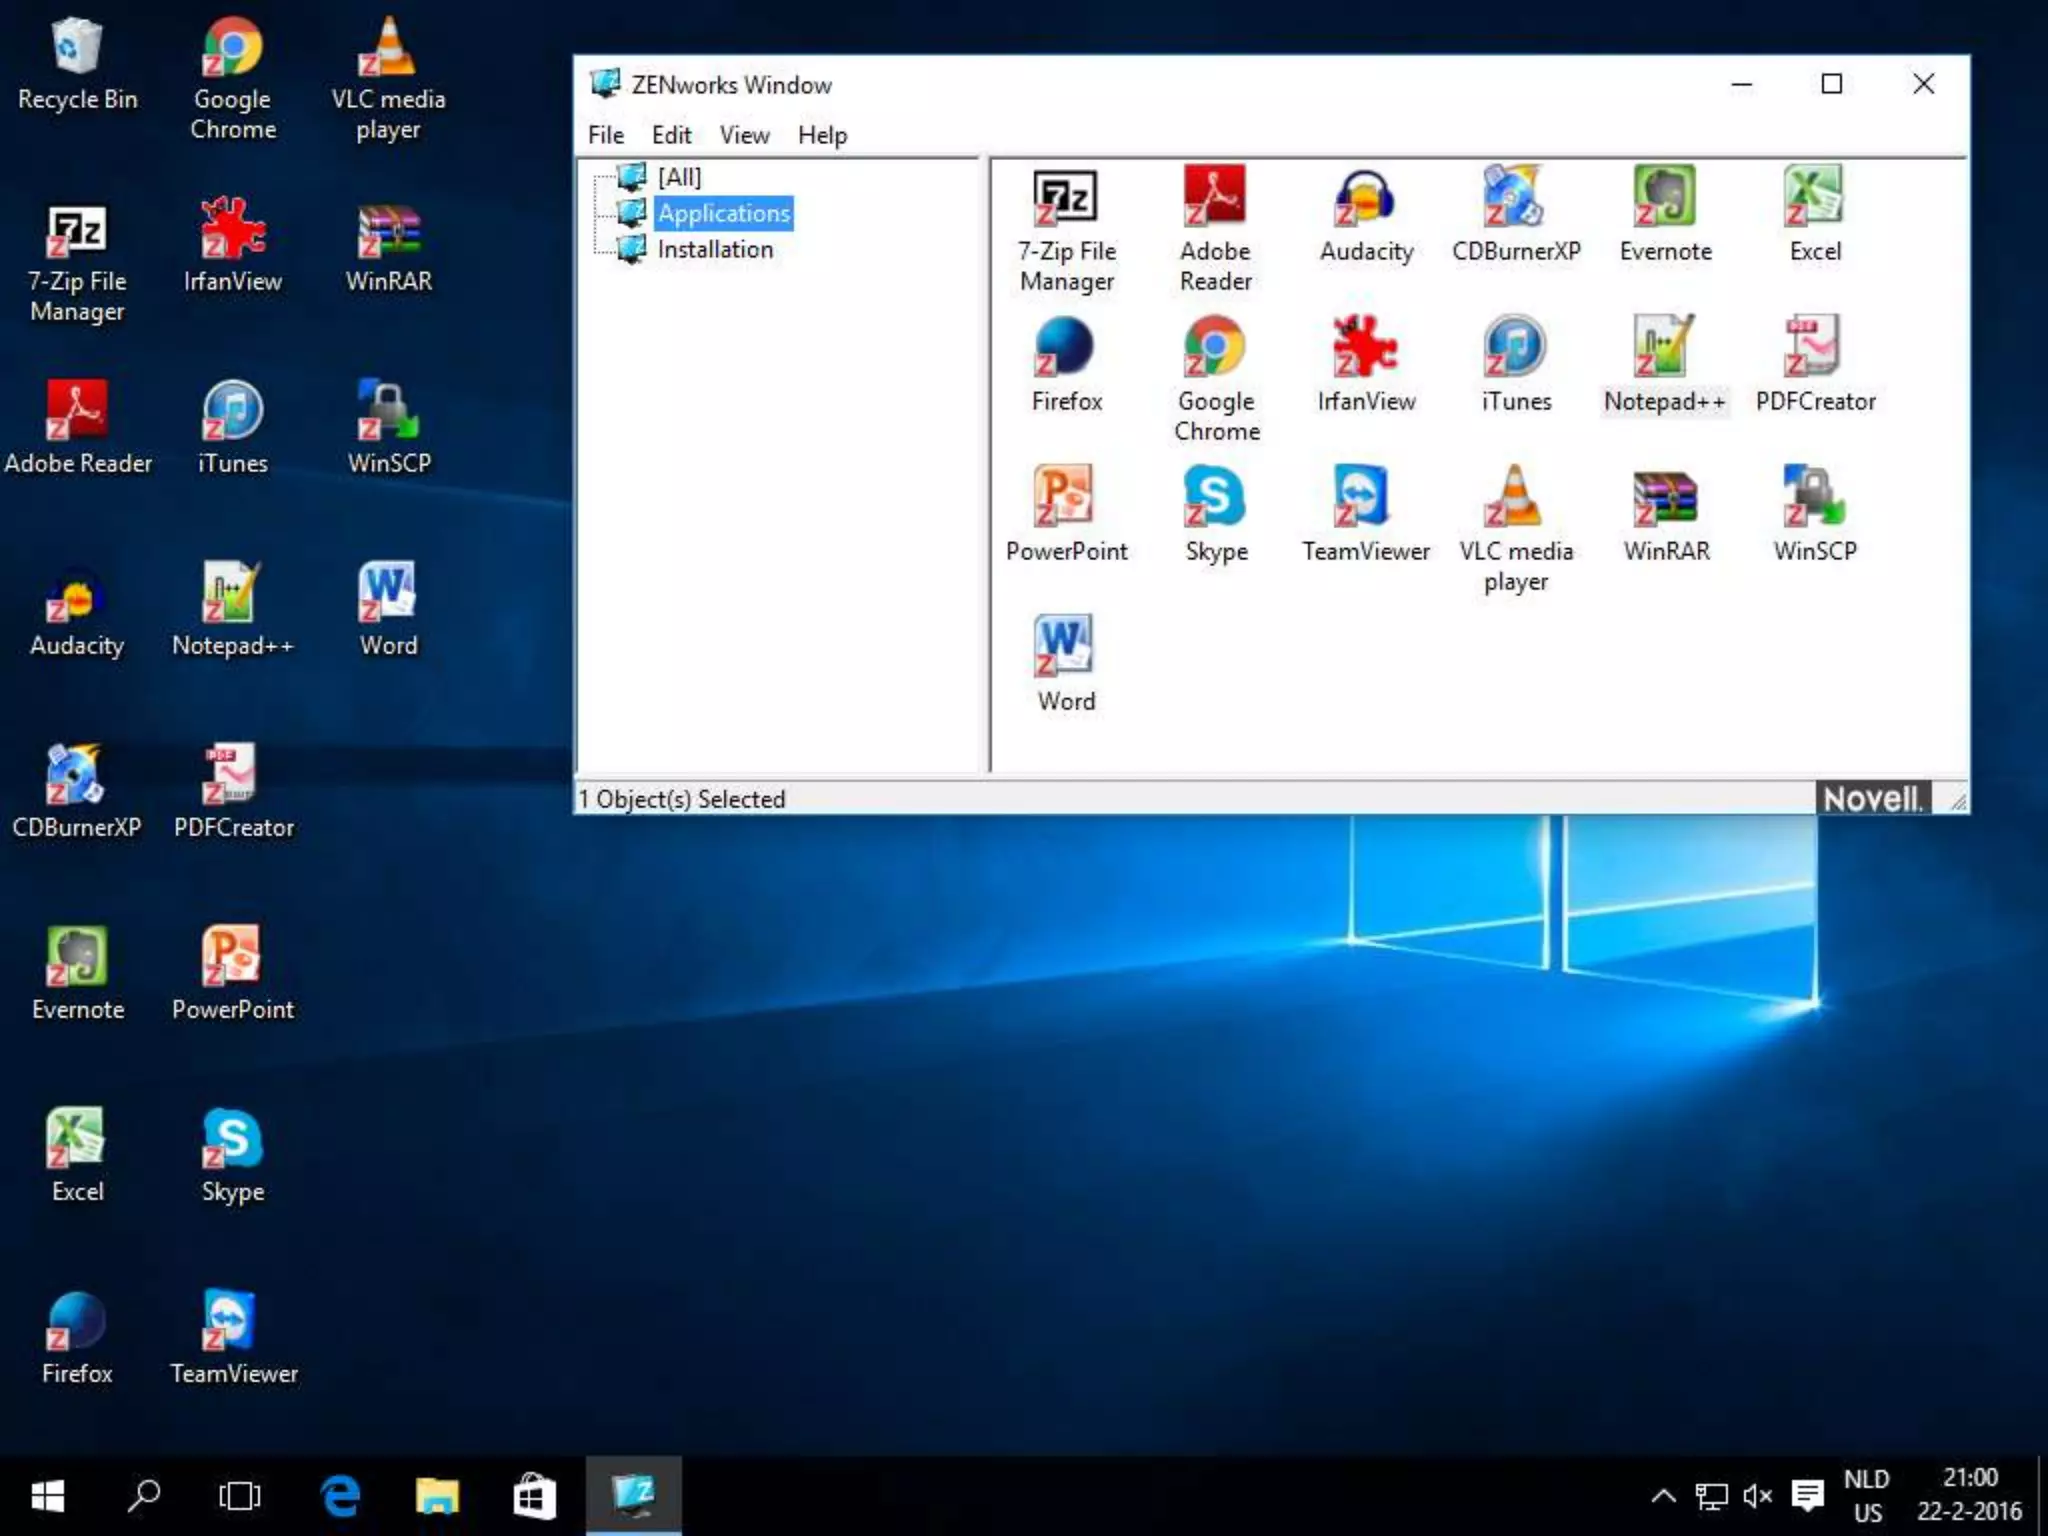Click the NLD US language indicator
Image resolution: width=2048 pixels, height=1536 pixels.
pos(1867,1496)
